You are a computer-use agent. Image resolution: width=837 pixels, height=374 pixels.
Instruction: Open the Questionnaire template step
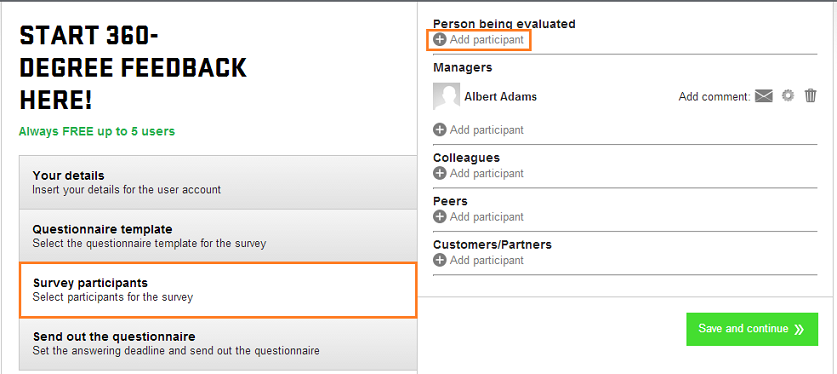tap(218, 236)
